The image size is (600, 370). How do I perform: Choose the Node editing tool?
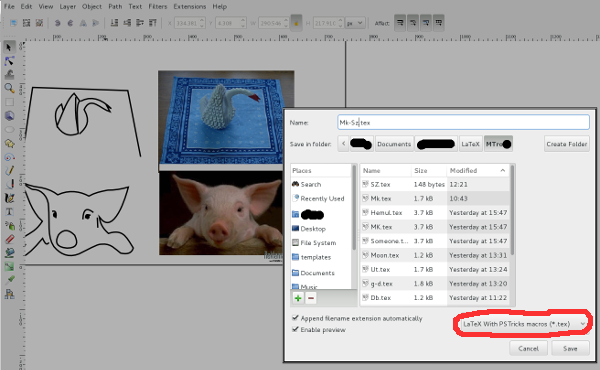coord(9,61)
